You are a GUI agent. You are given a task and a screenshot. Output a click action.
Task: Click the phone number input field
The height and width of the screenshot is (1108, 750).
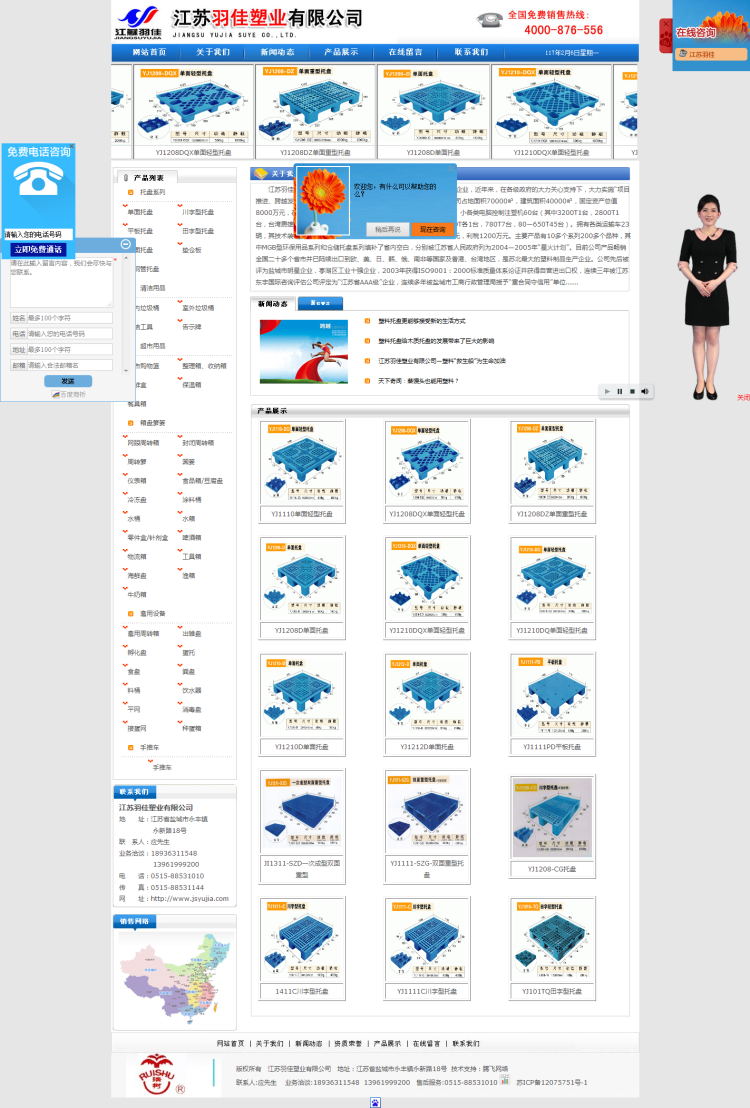37,234
